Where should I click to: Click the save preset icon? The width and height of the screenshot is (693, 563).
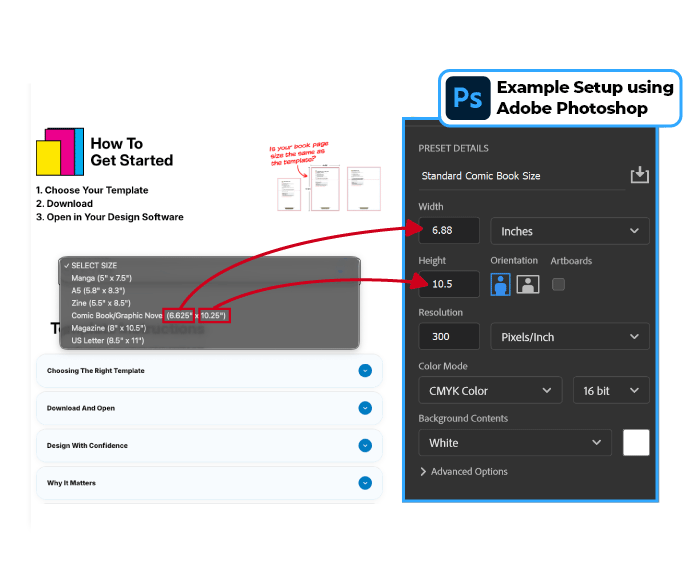[x=639, y=176]
